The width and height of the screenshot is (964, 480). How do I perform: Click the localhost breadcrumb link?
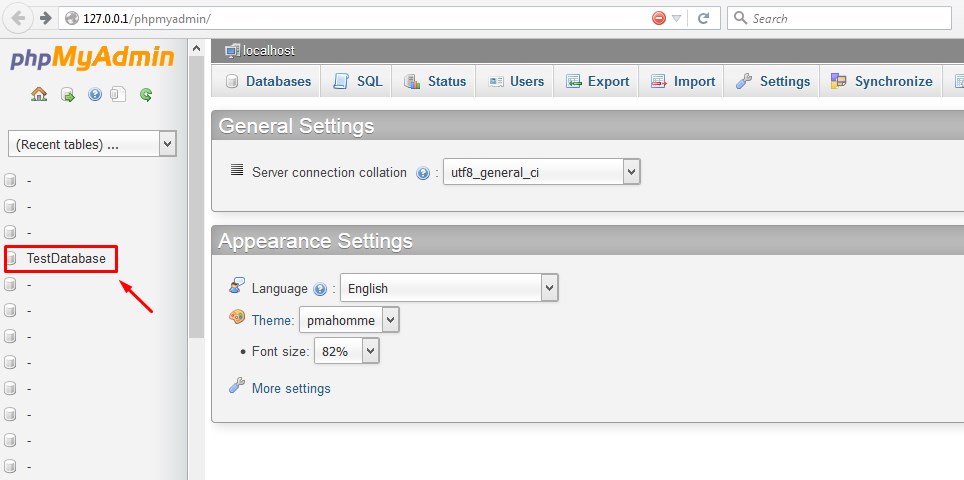(269, 51)
